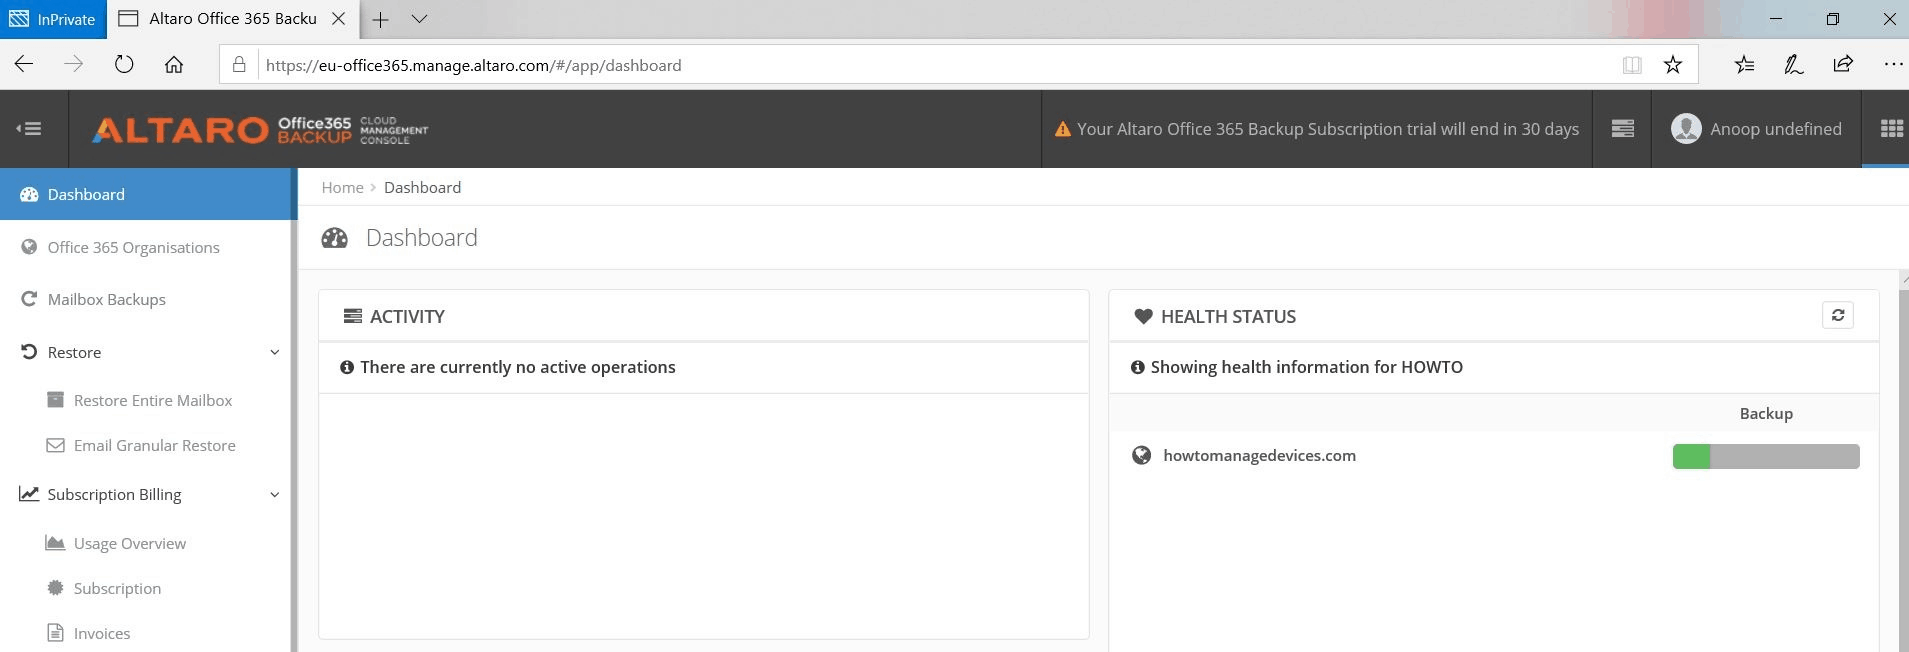Image resolution: width=1909 pixels, height=652 pixels.
Task: Click the info icon beside no active operations
Action: [x=347, y=367]
